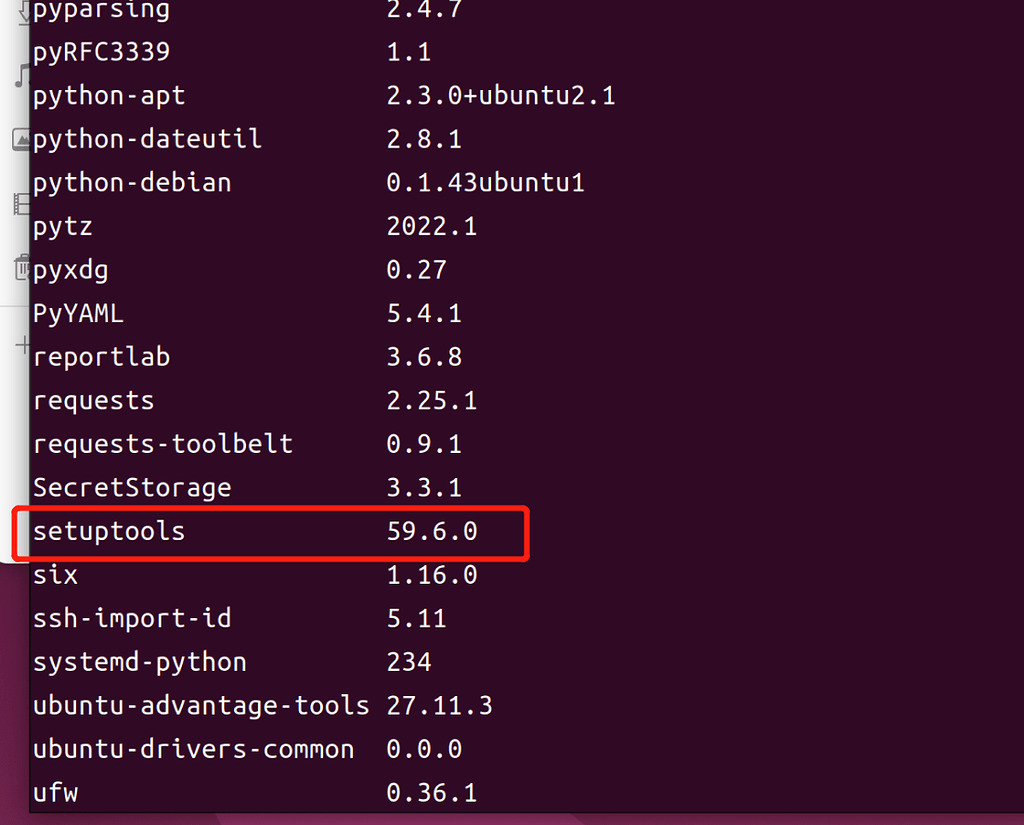This screenshot has width=1024, height=825.
Task: Click the pyRFC3339 entry
Action: click(101, 51)
